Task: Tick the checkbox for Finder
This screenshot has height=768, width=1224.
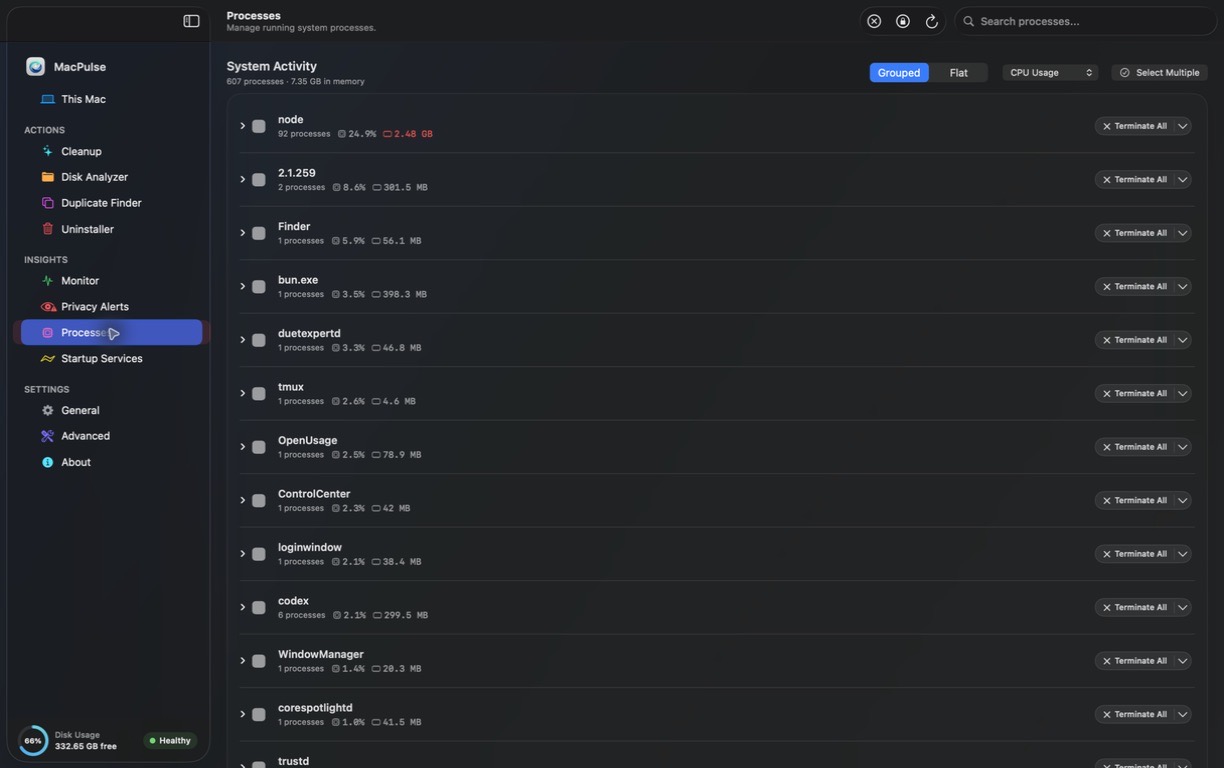Action: pyautogui.click(x=258, y=233)
